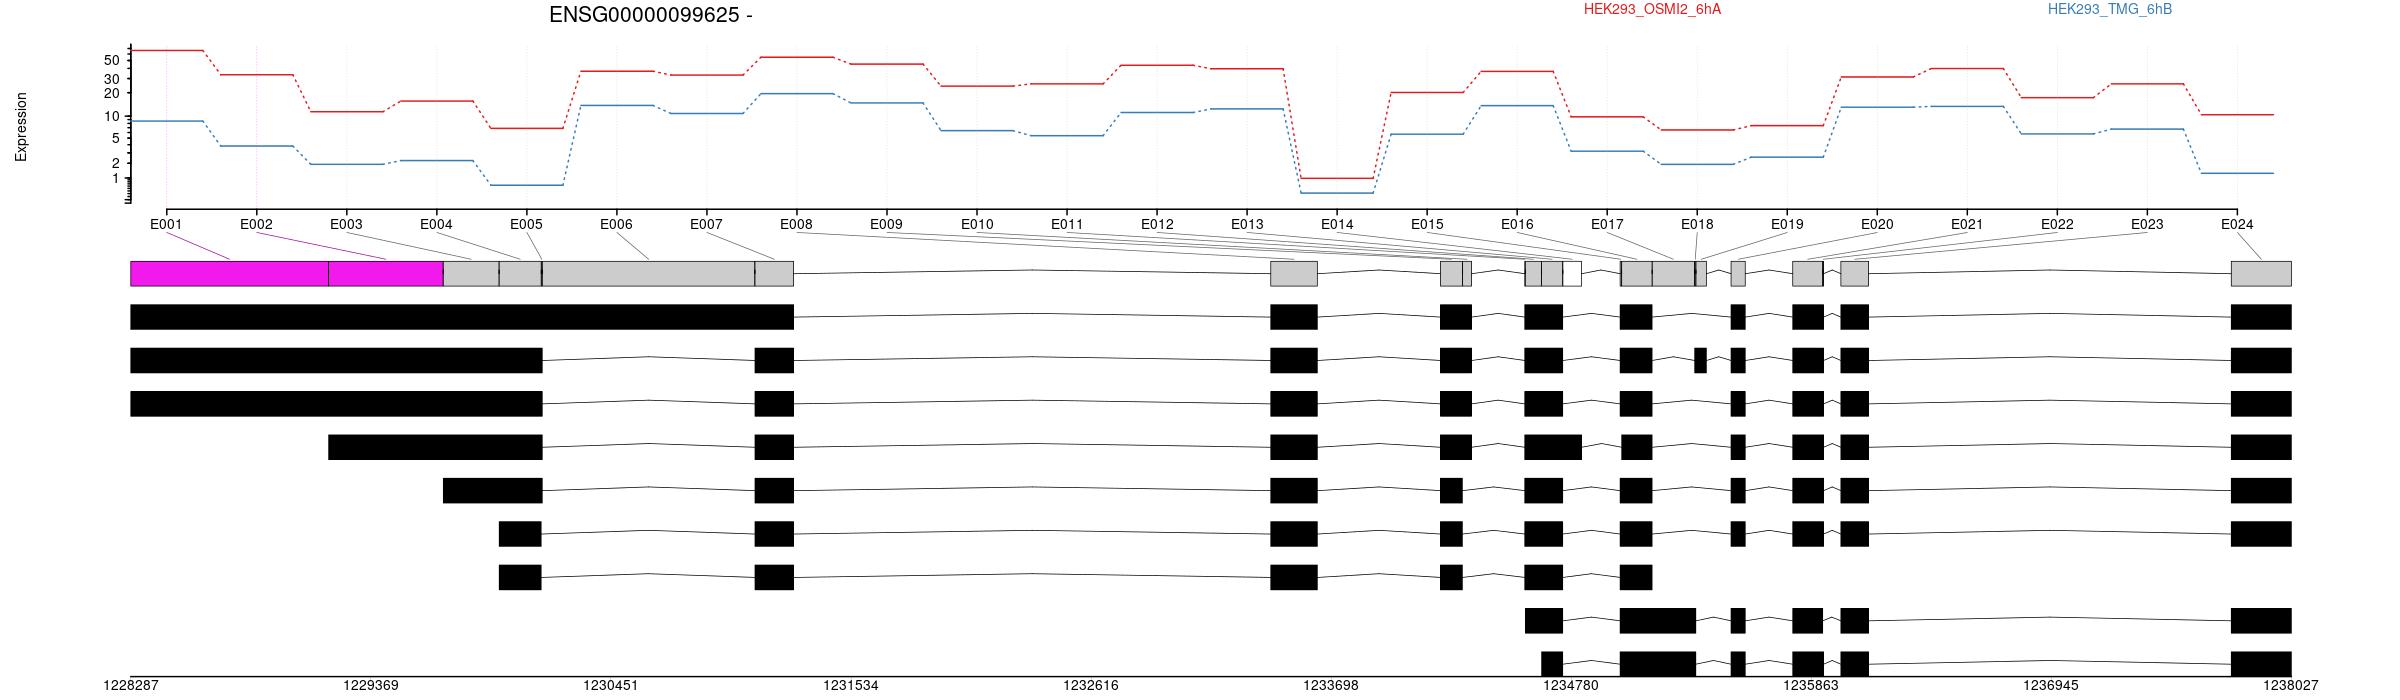Click genomic coordinate 1236945
The height and width of the screenshot is (700, 2400).
(2051, 686)
